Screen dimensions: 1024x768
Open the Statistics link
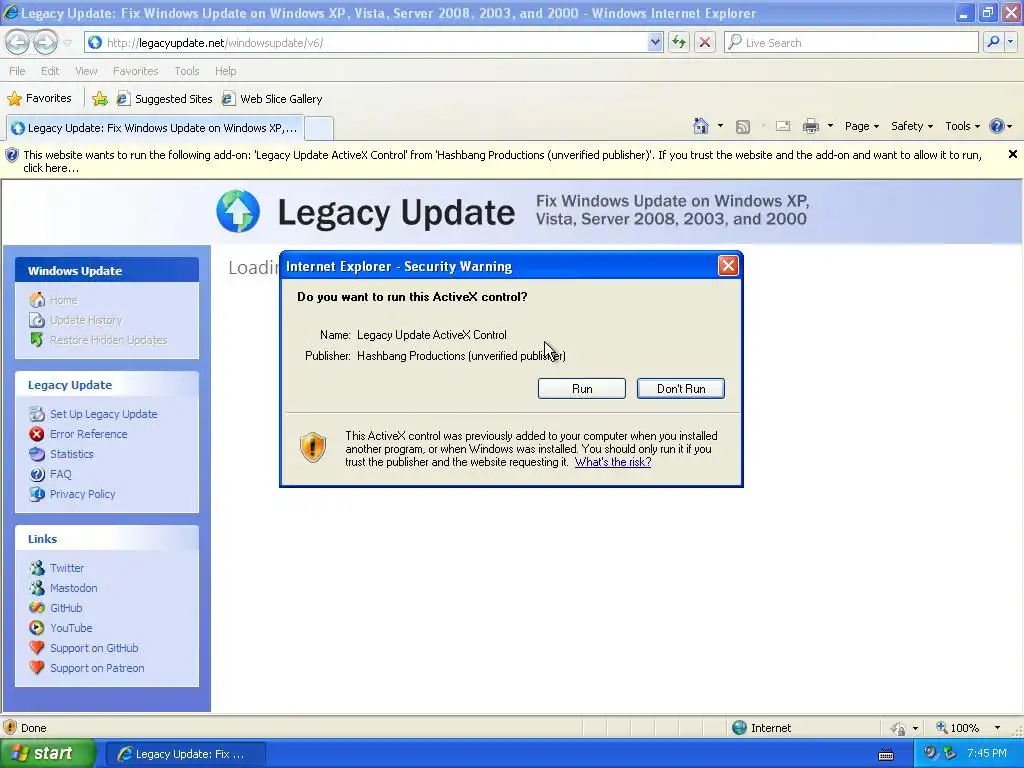pos(72,454)
